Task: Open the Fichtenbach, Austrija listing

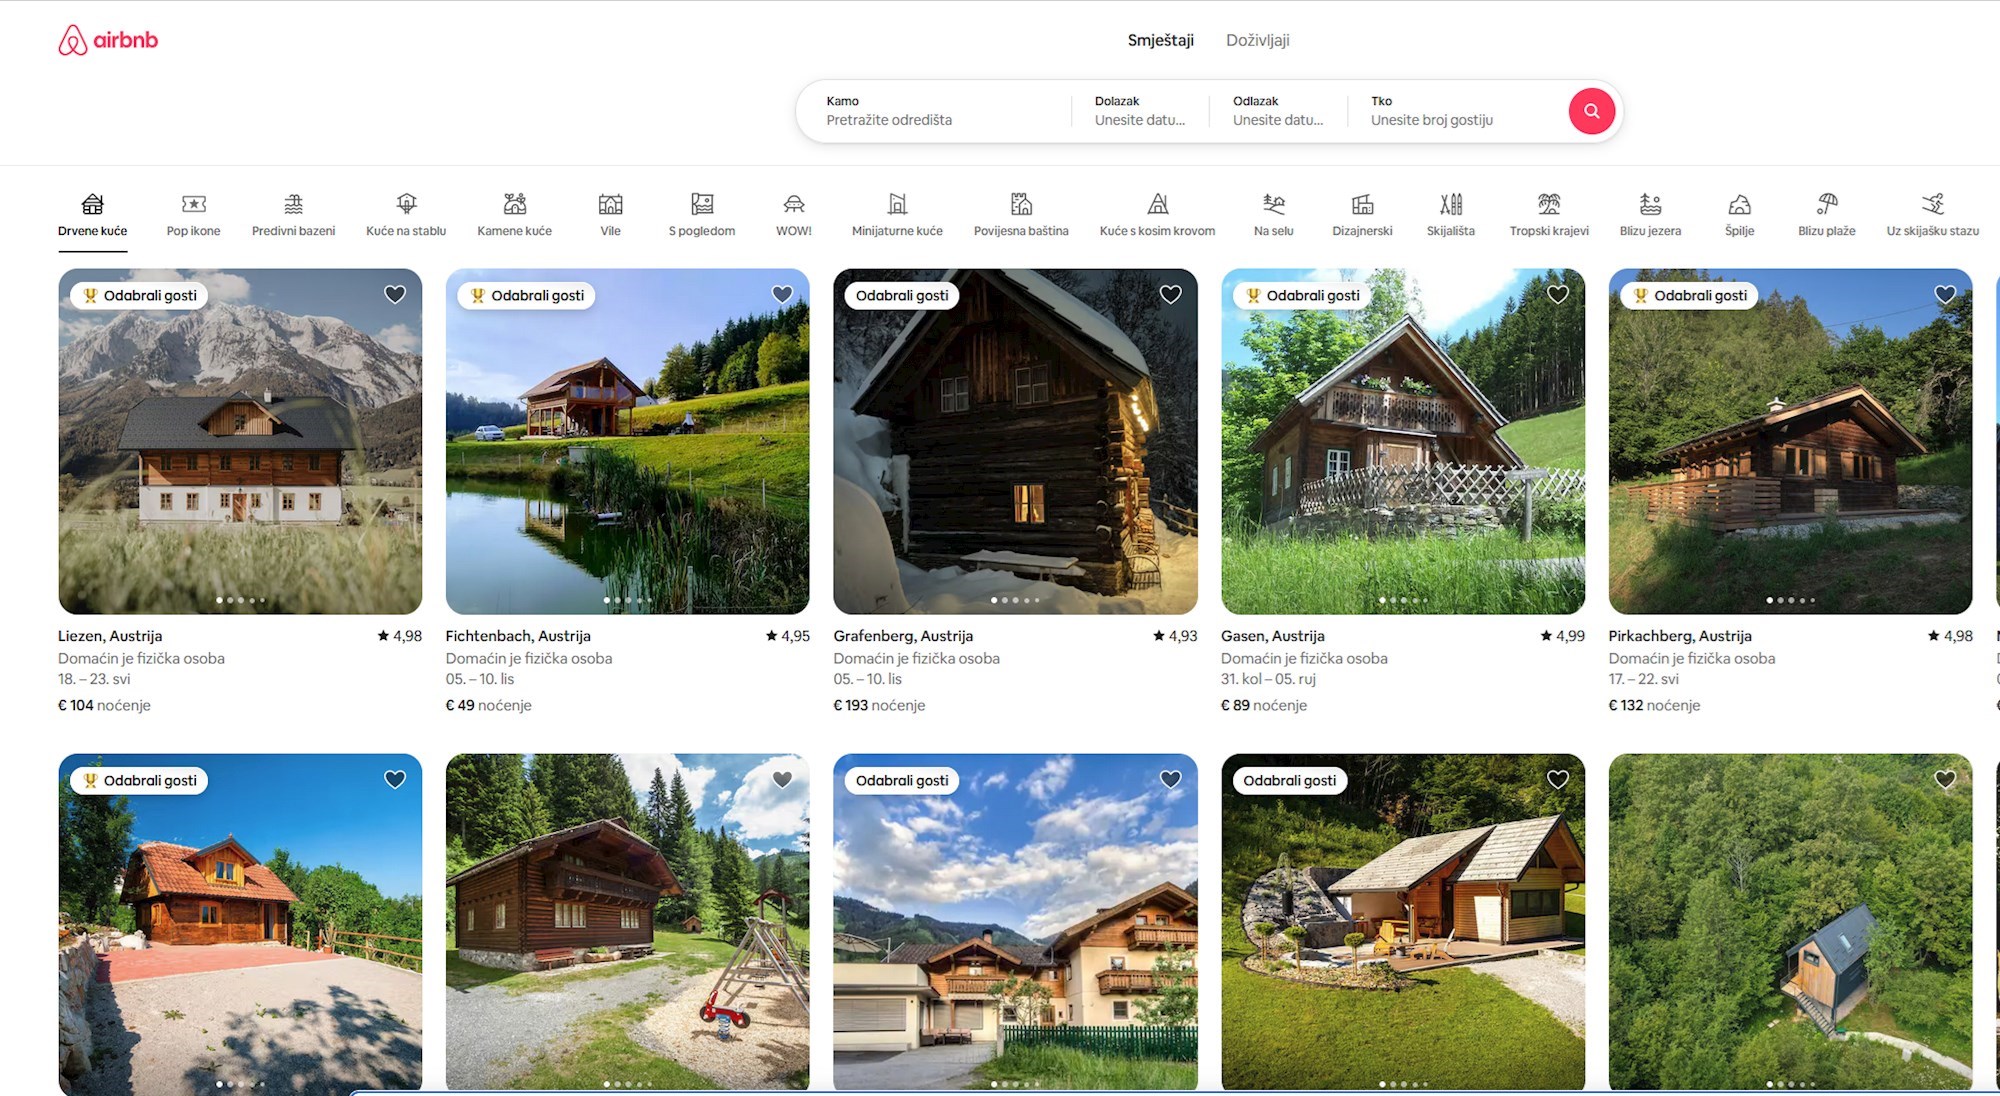Action: [x=627, y=441]
